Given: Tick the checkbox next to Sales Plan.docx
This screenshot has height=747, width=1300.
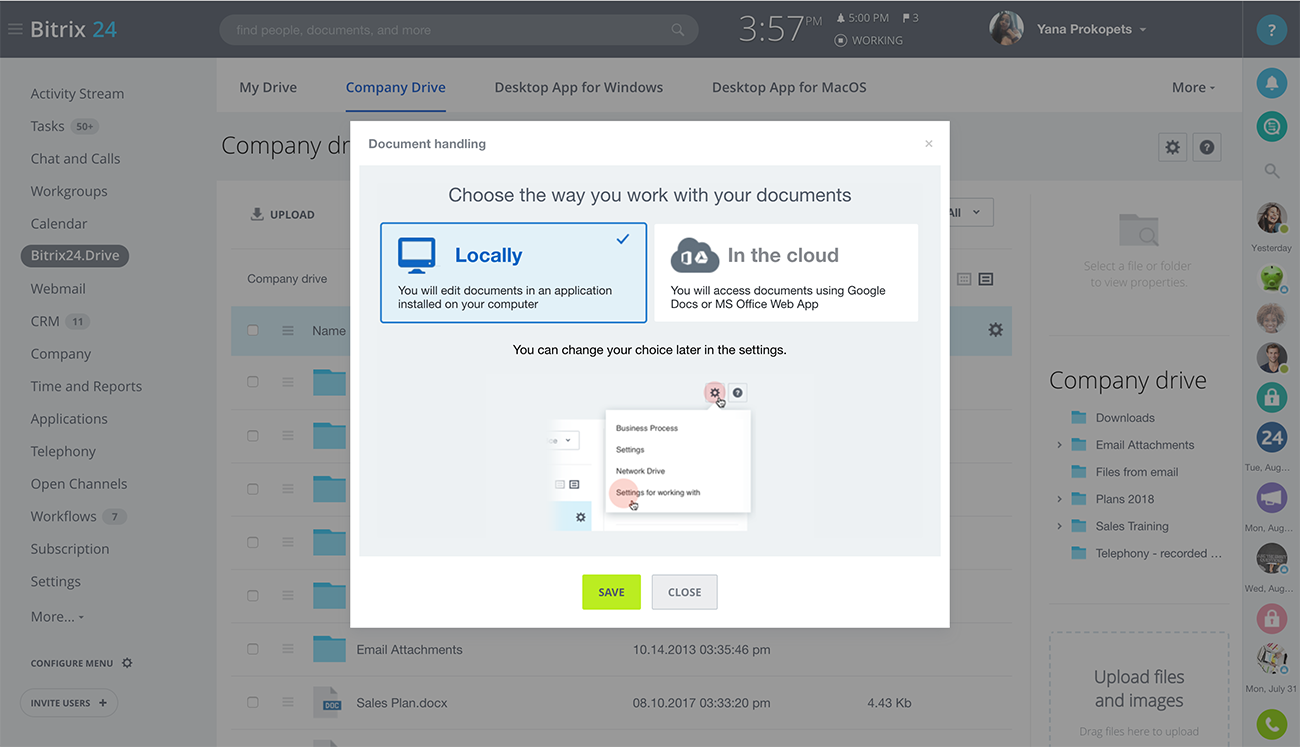Looking at the screenshot, I should coord(253,703).
